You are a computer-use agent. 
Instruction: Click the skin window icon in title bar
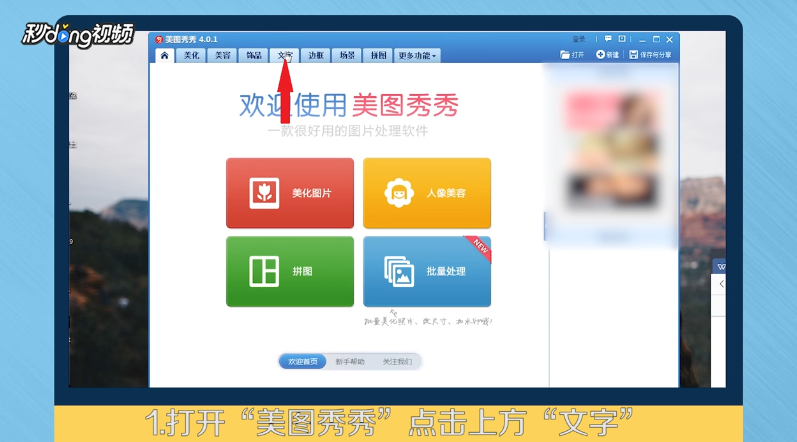point(622,39)
